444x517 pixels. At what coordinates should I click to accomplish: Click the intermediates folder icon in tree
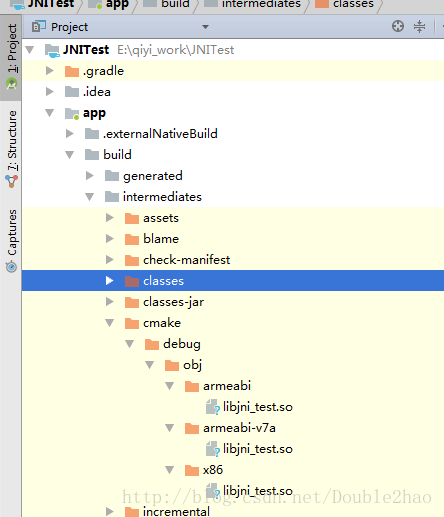[x=112, y=197]
